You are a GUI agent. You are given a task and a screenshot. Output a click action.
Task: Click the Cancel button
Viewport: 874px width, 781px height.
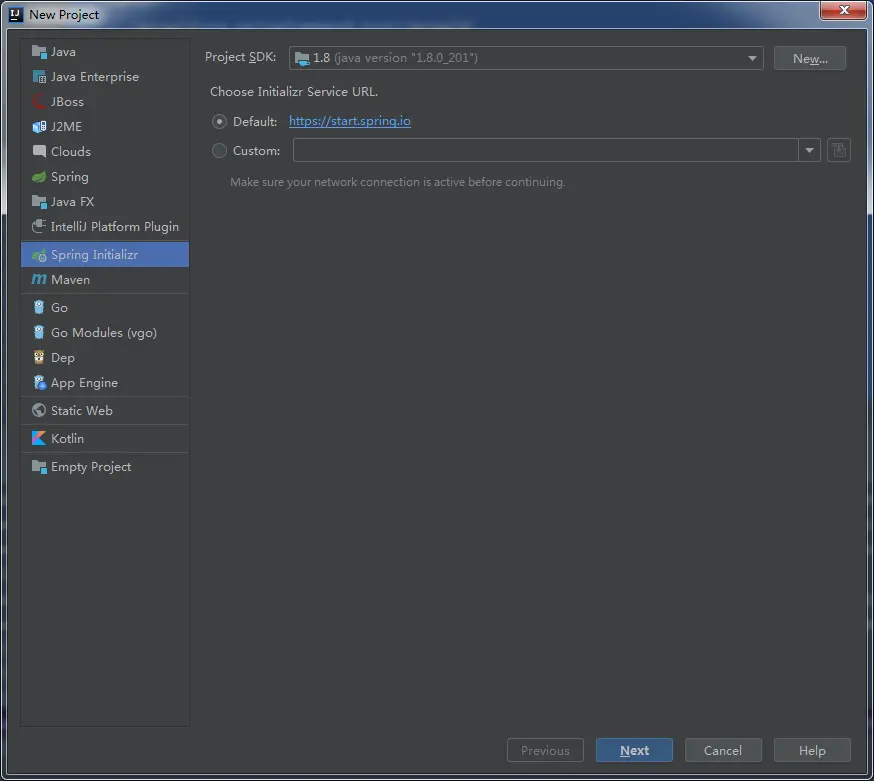[723, 750]
